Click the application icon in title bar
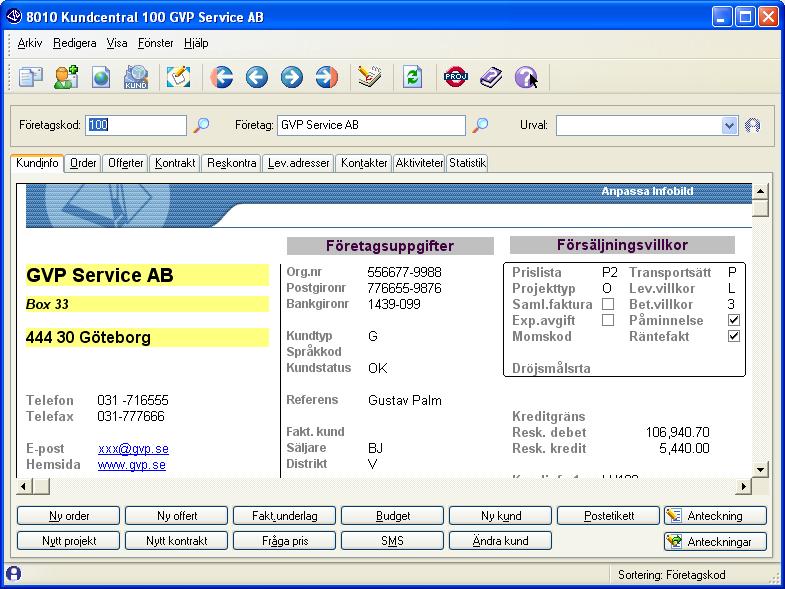The width and height of the screenshot is (785, 589). (14, 17)
